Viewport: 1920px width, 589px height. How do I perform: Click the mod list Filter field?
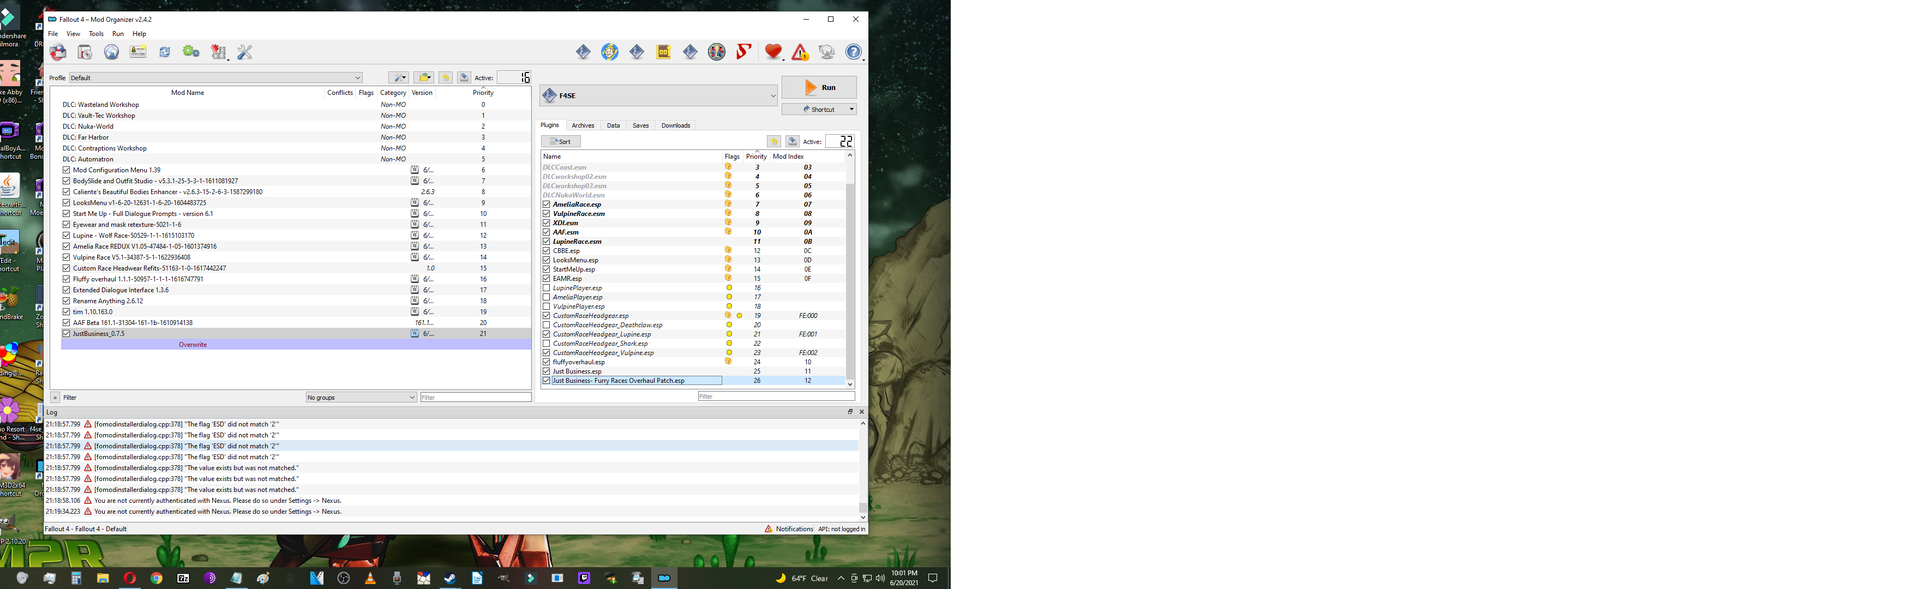(475, 397)
